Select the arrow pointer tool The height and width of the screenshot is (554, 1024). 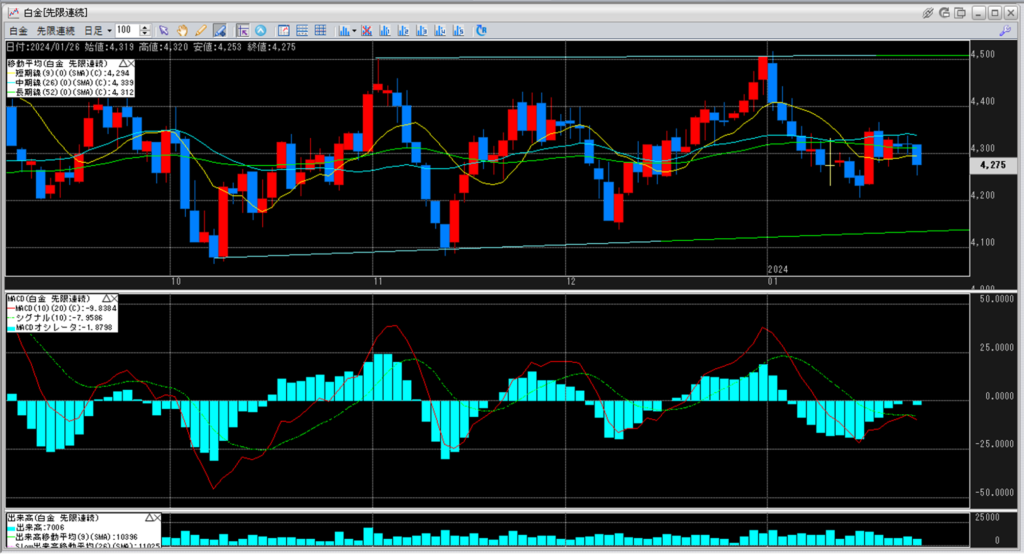pos(163,31)
